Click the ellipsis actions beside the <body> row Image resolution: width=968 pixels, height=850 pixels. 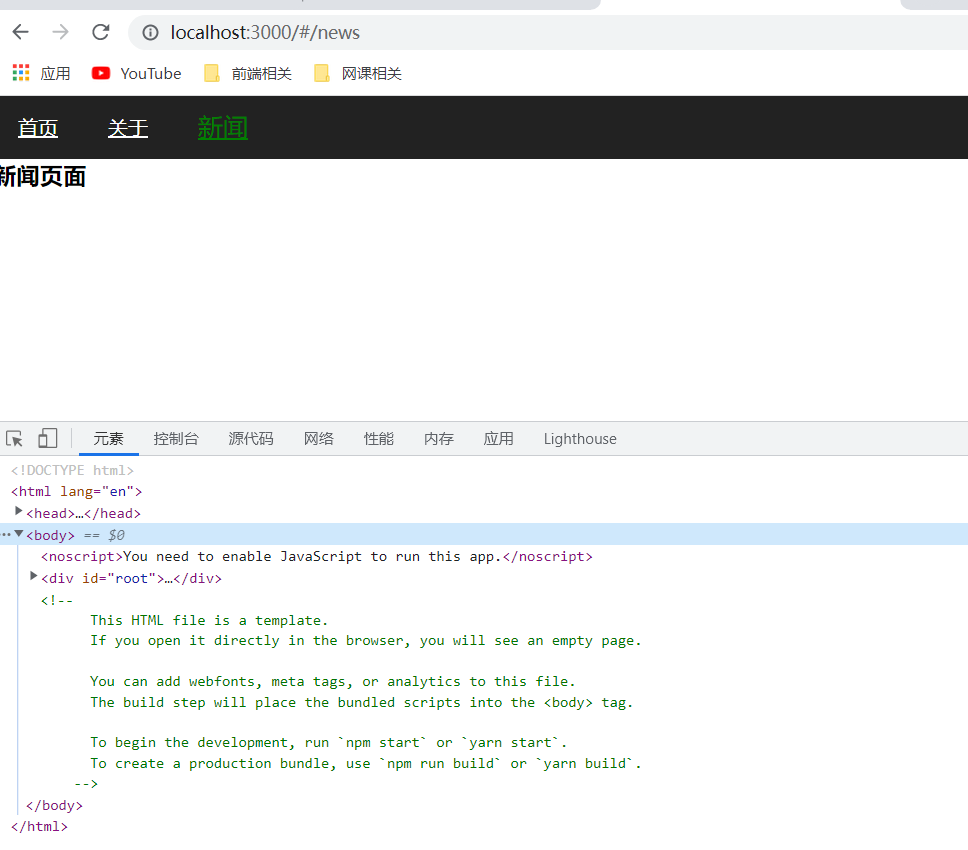pyautogui.click(x=6, y=535)
